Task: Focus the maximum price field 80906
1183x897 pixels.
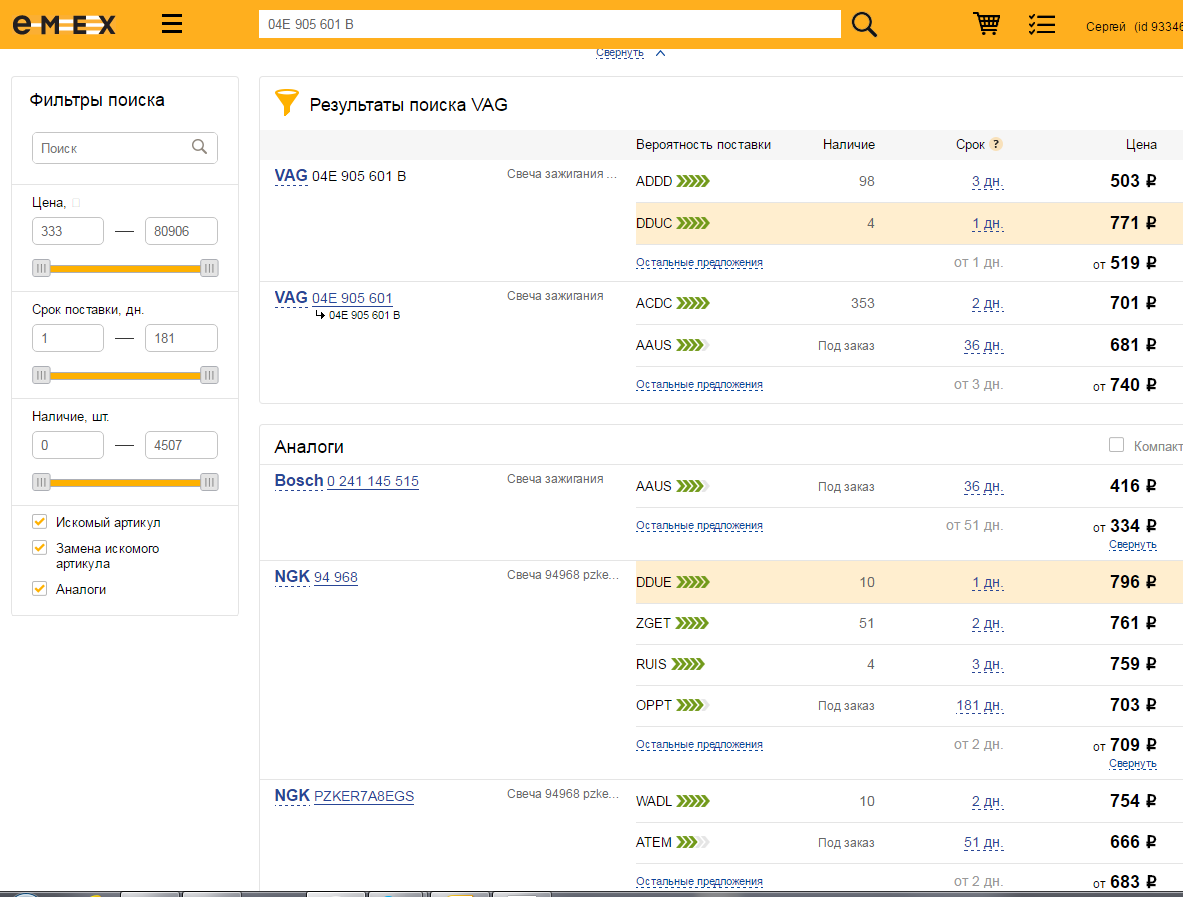Action: point(181,231)
